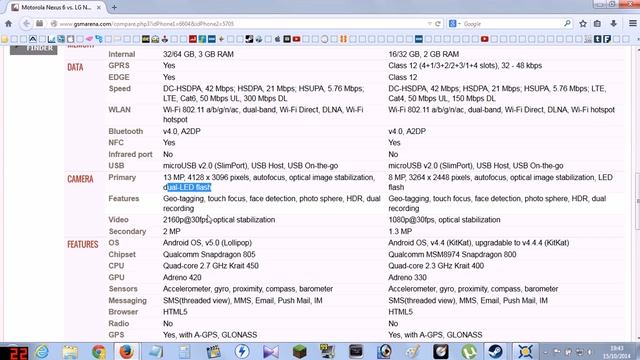Click the Chipset row label
The image size is (640, 360).
point(122,254)
